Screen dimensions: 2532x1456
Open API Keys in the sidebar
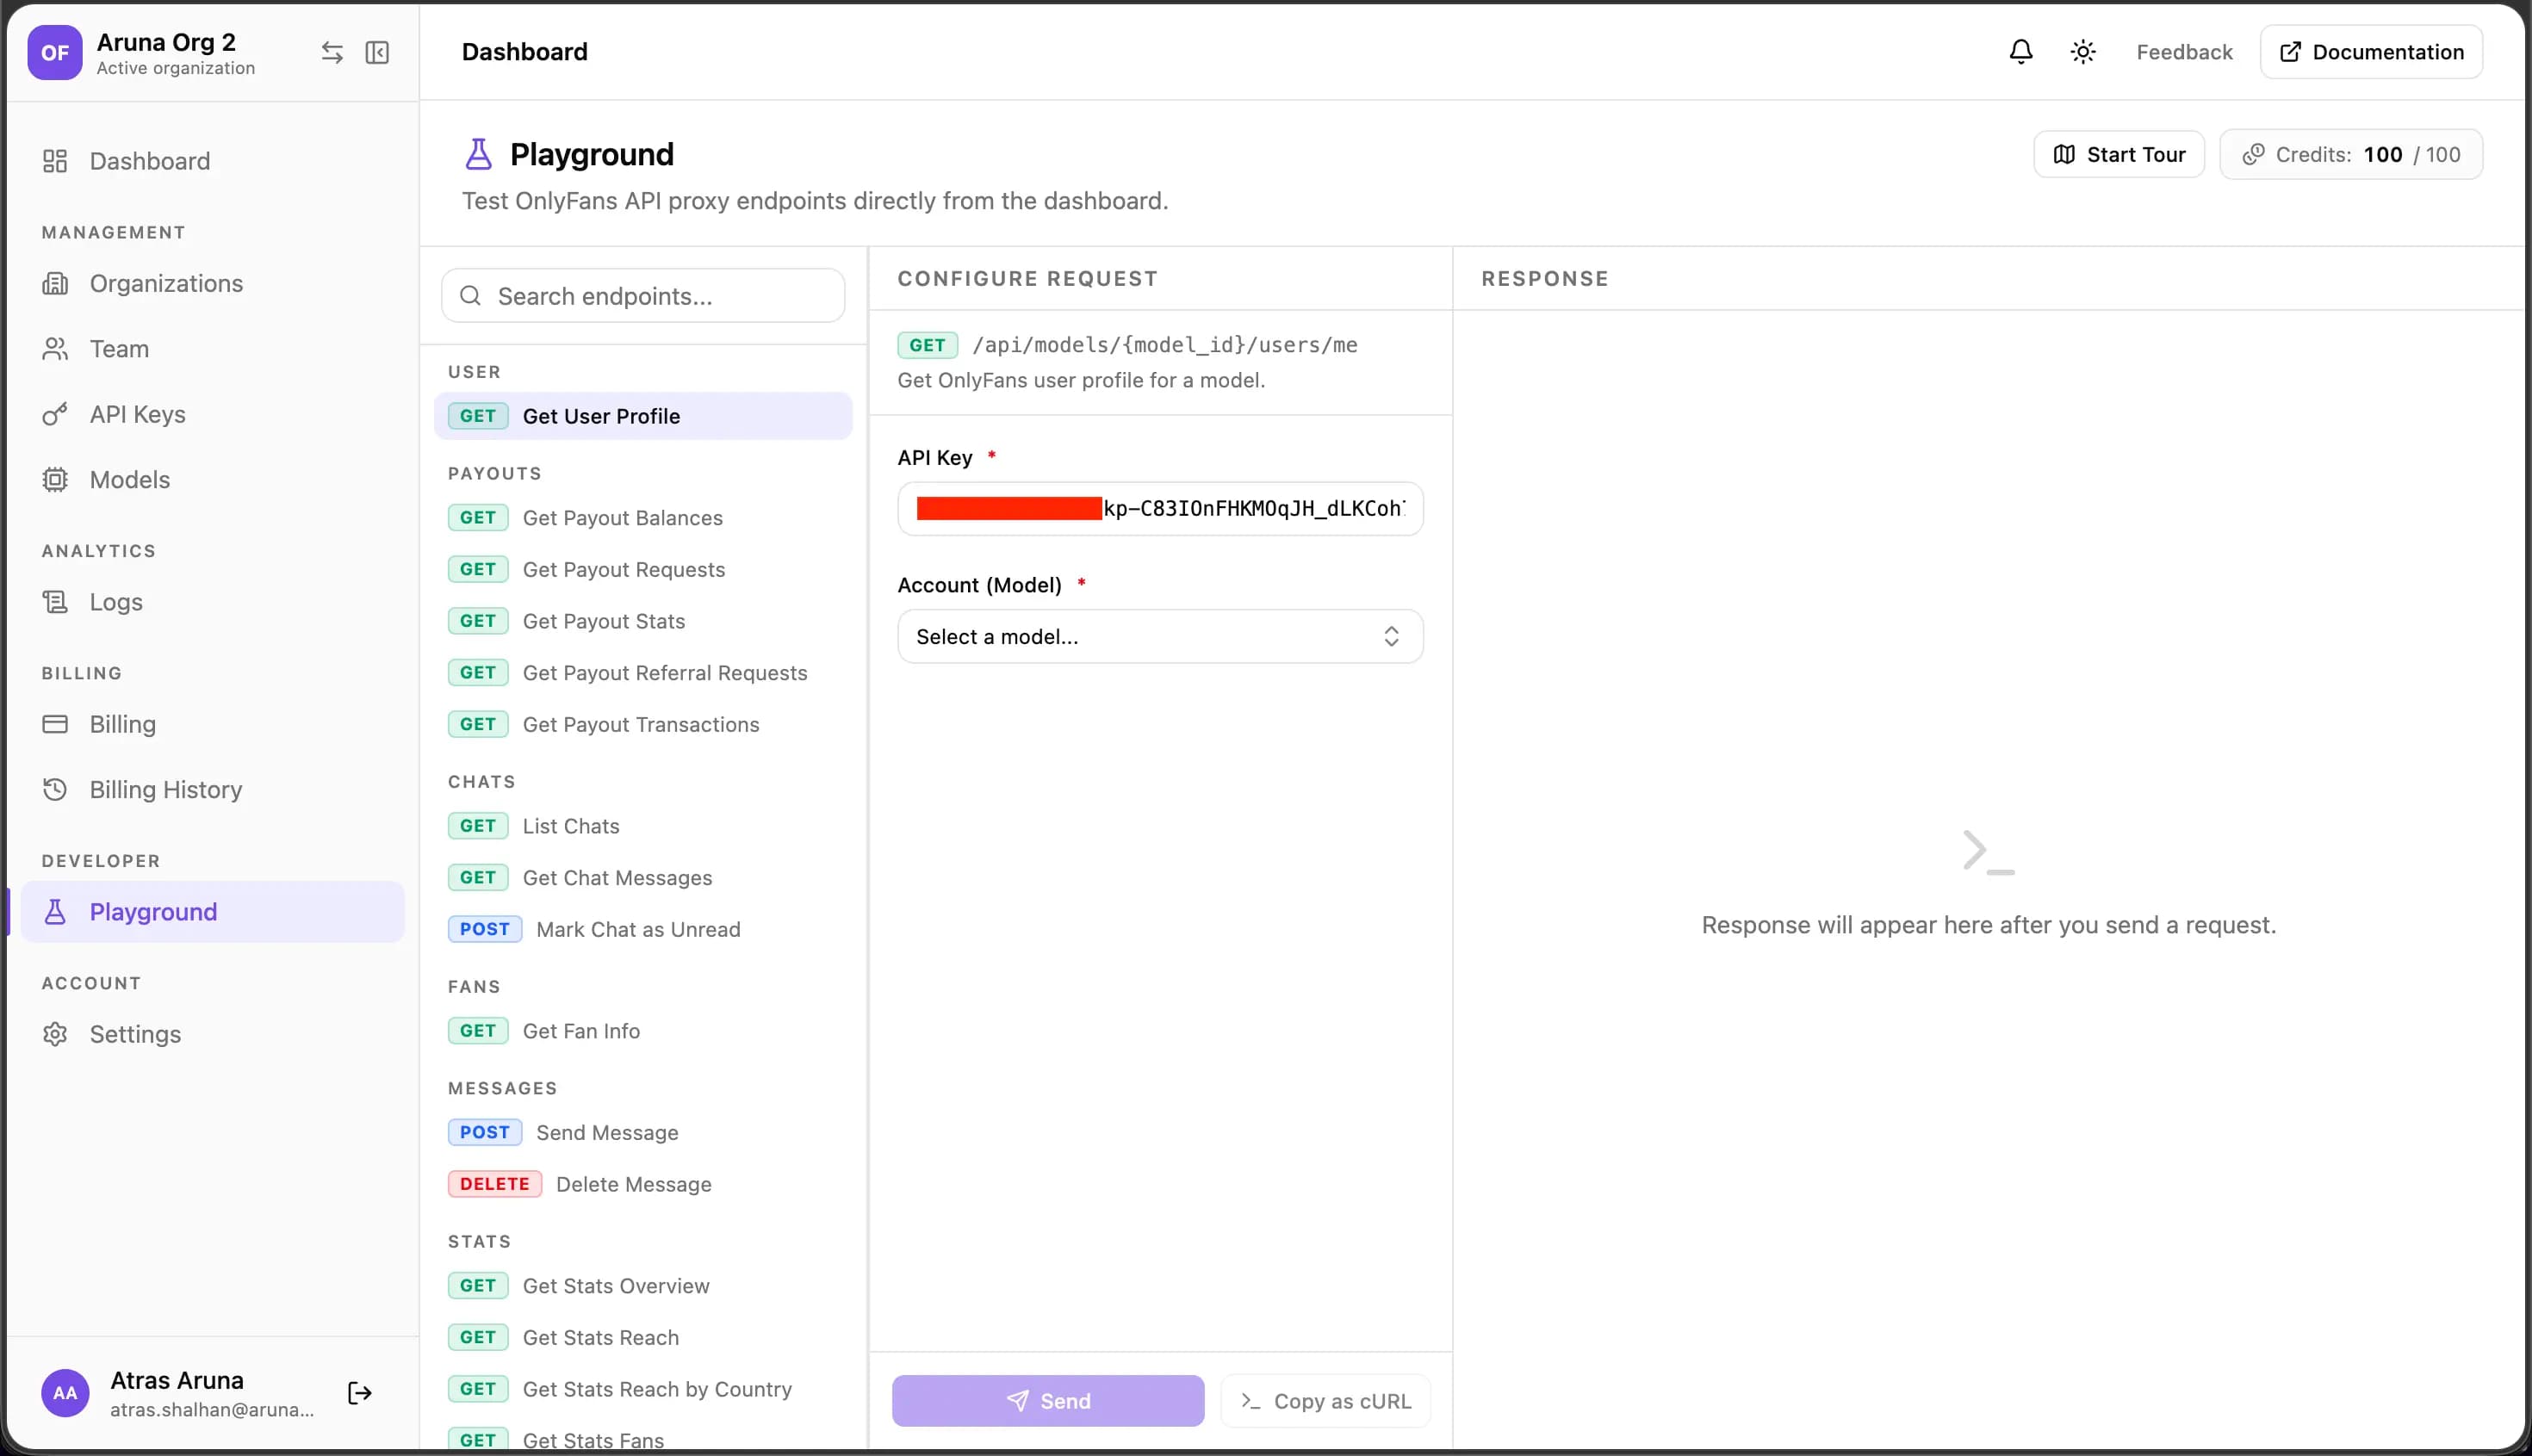tap(212, 414)
